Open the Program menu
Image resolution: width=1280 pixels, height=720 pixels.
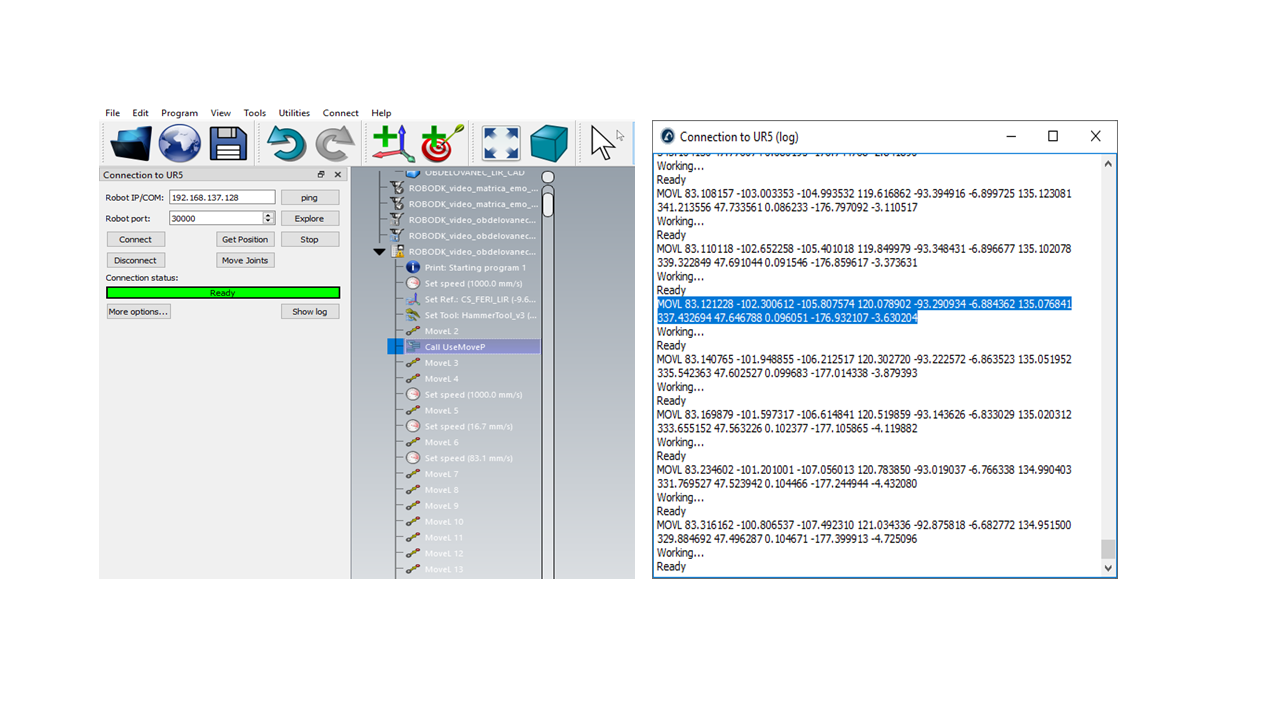click(180, 113)
